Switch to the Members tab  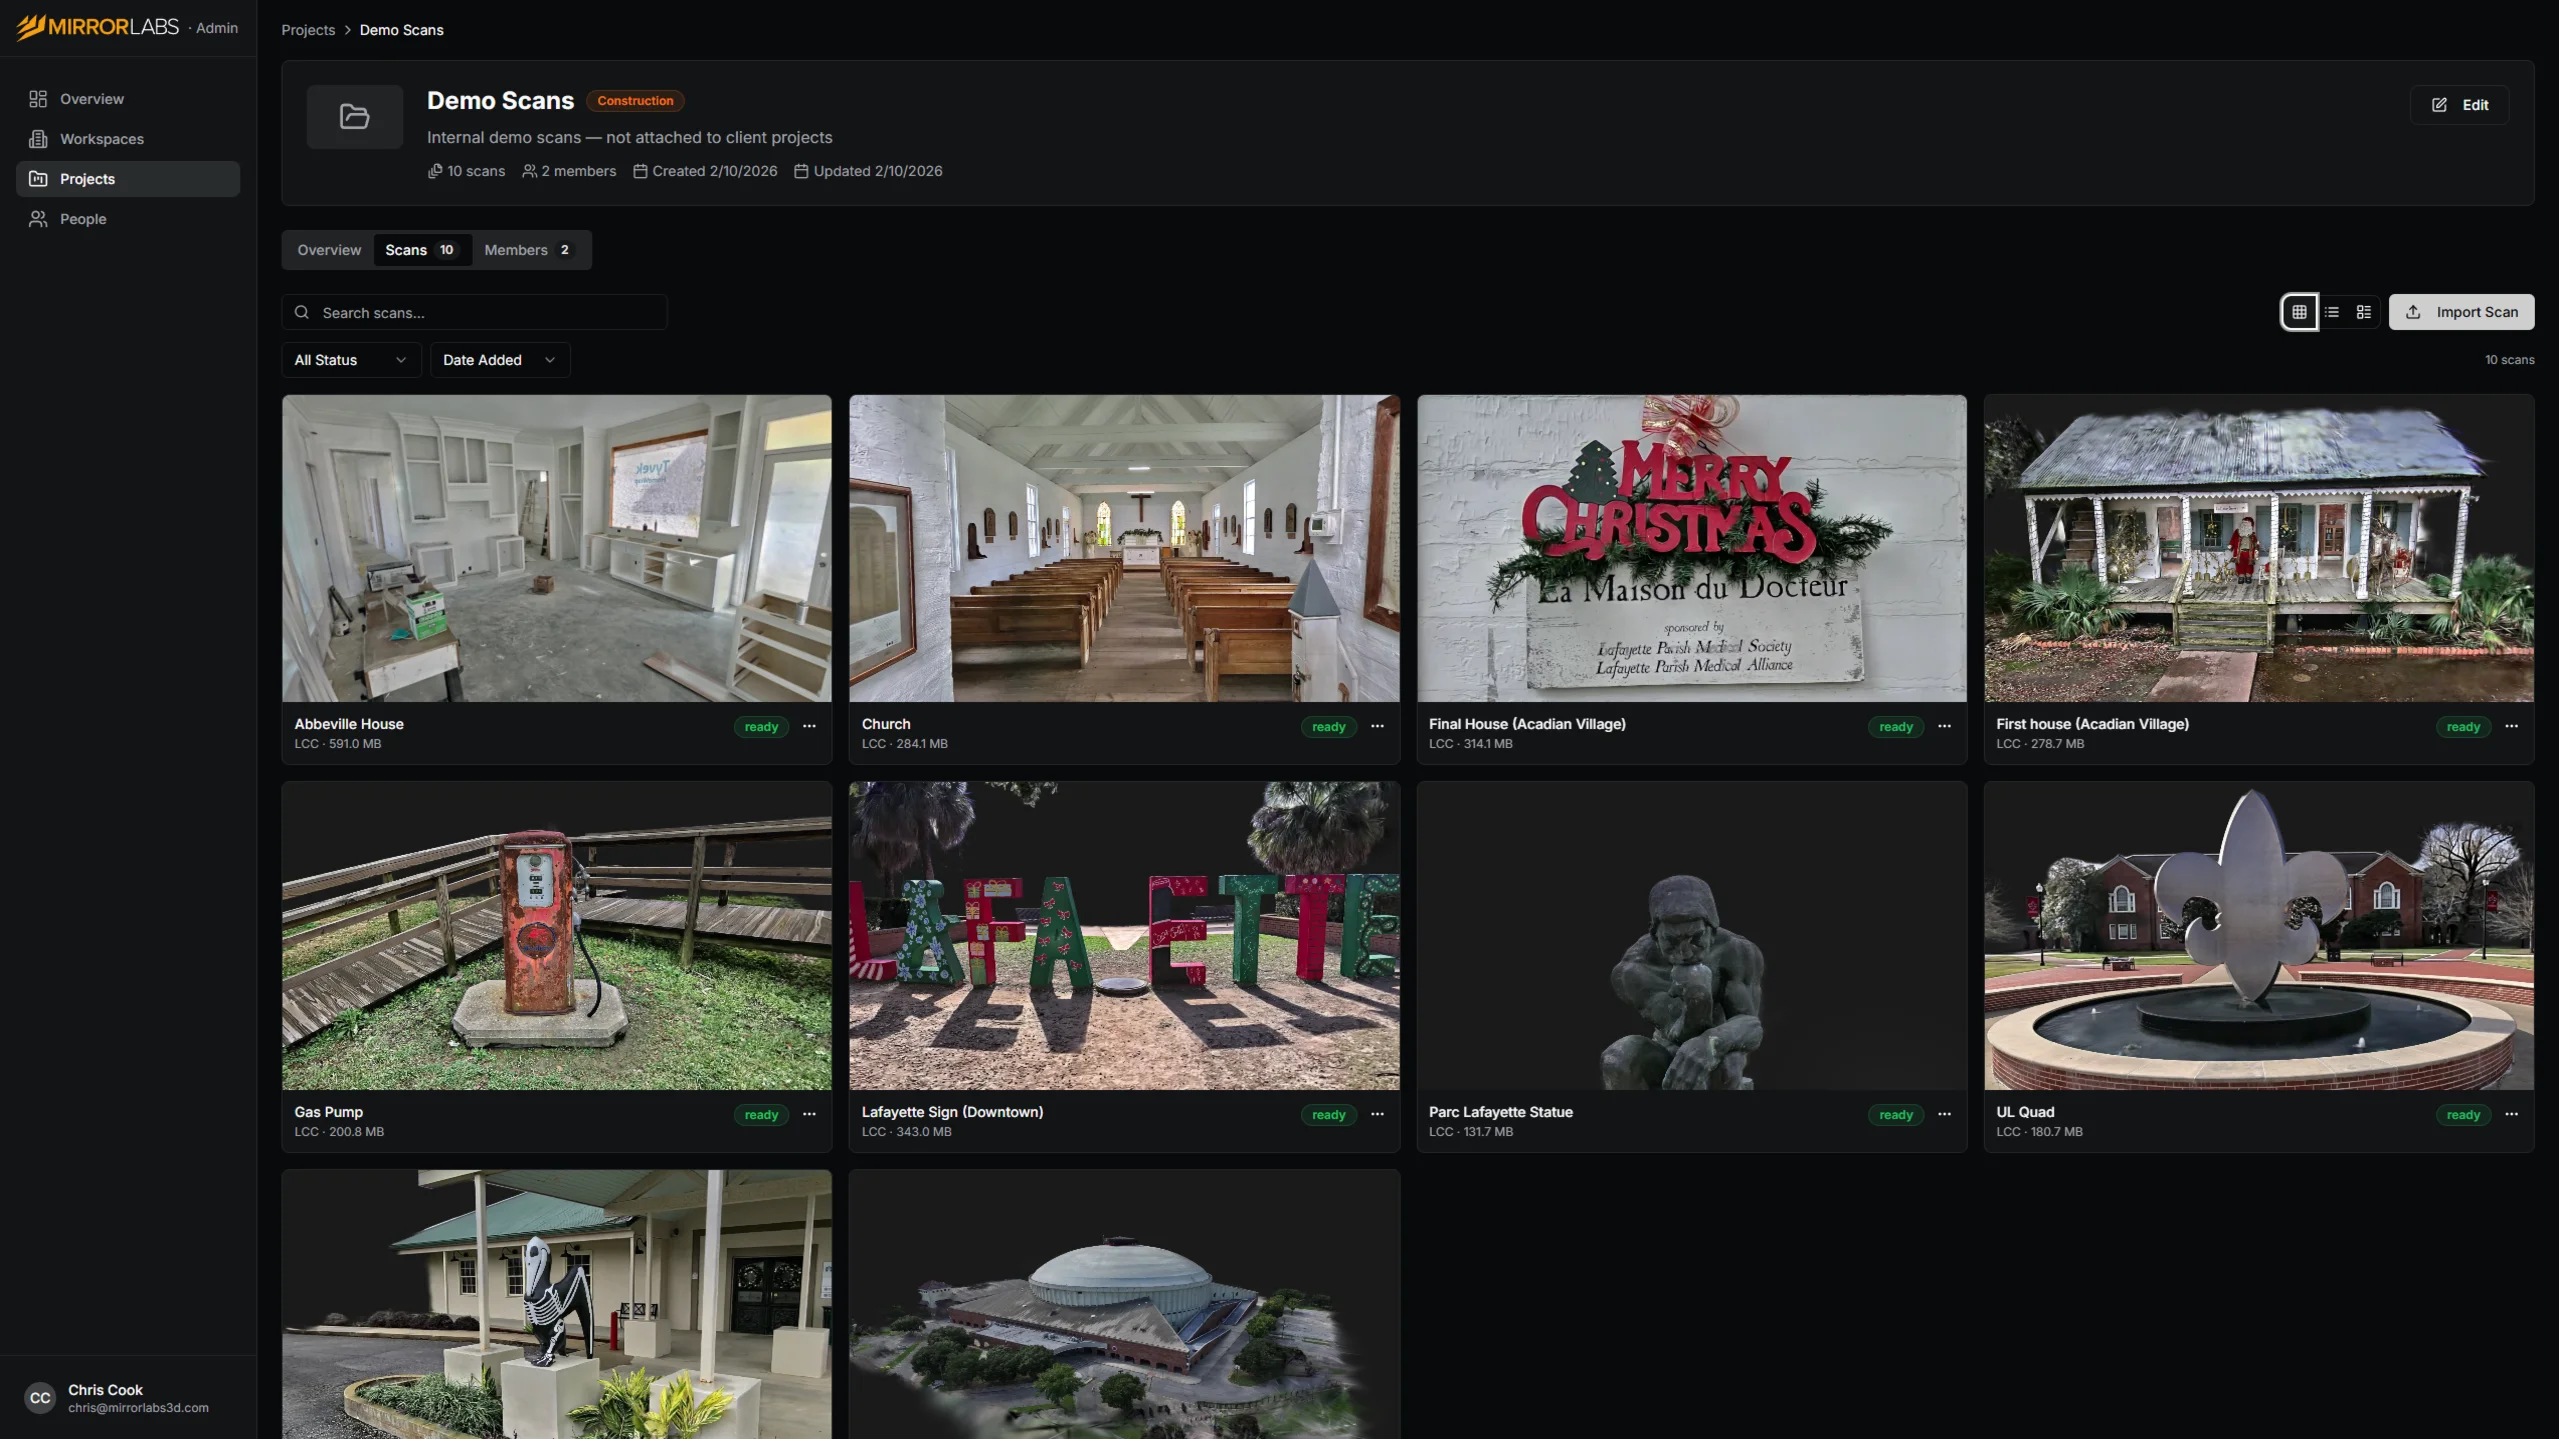(x=527, y=250)
